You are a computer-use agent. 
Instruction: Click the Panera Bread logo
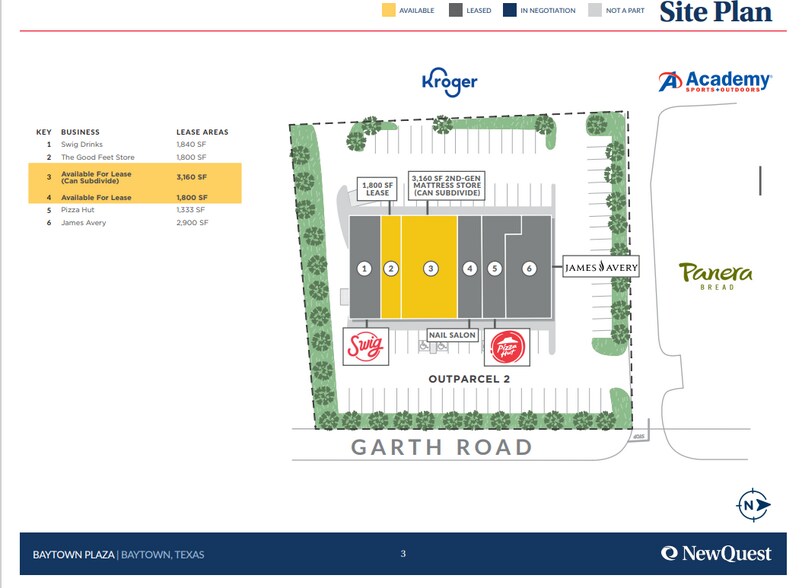715,275
